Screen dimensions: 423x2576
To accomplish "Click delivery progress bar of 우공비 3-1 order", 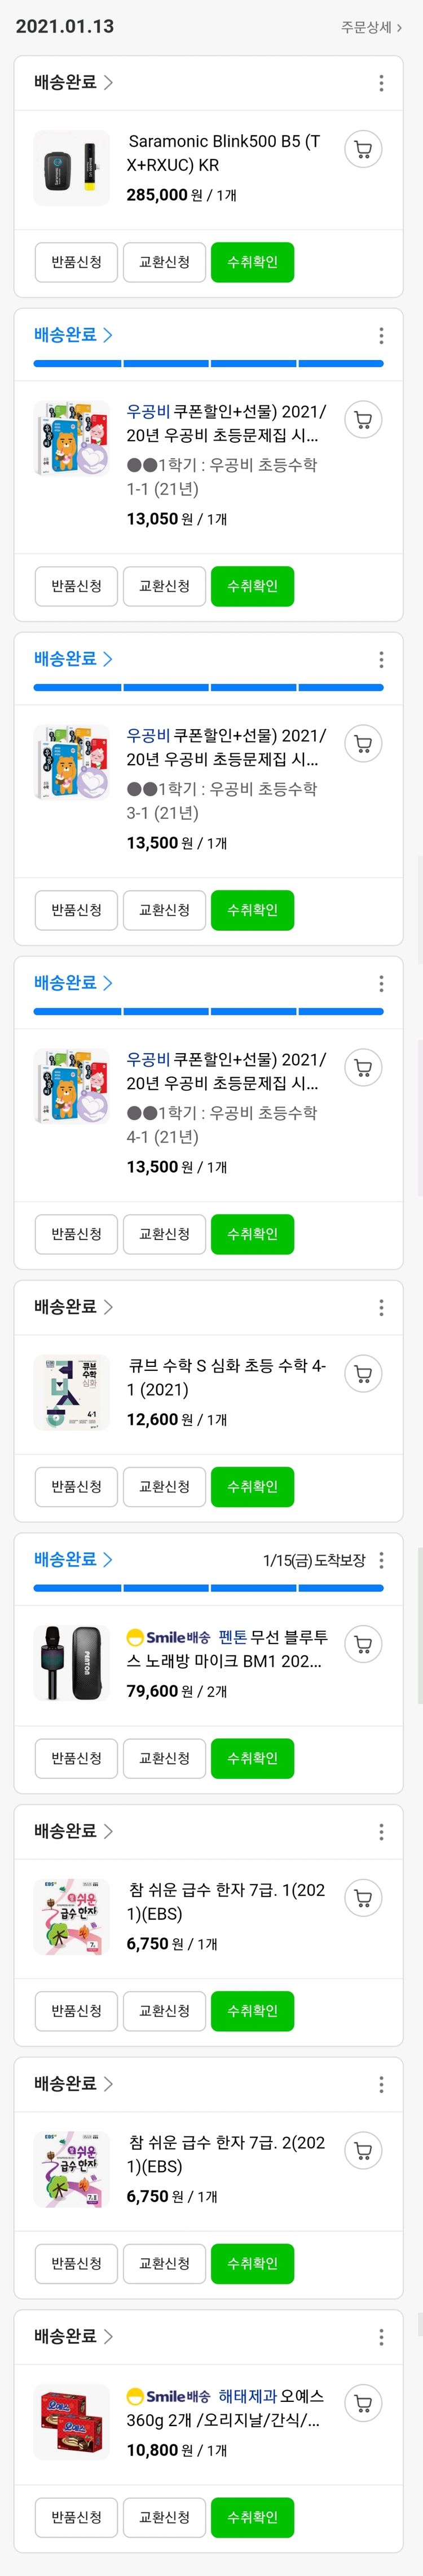I will pos(208,687).
